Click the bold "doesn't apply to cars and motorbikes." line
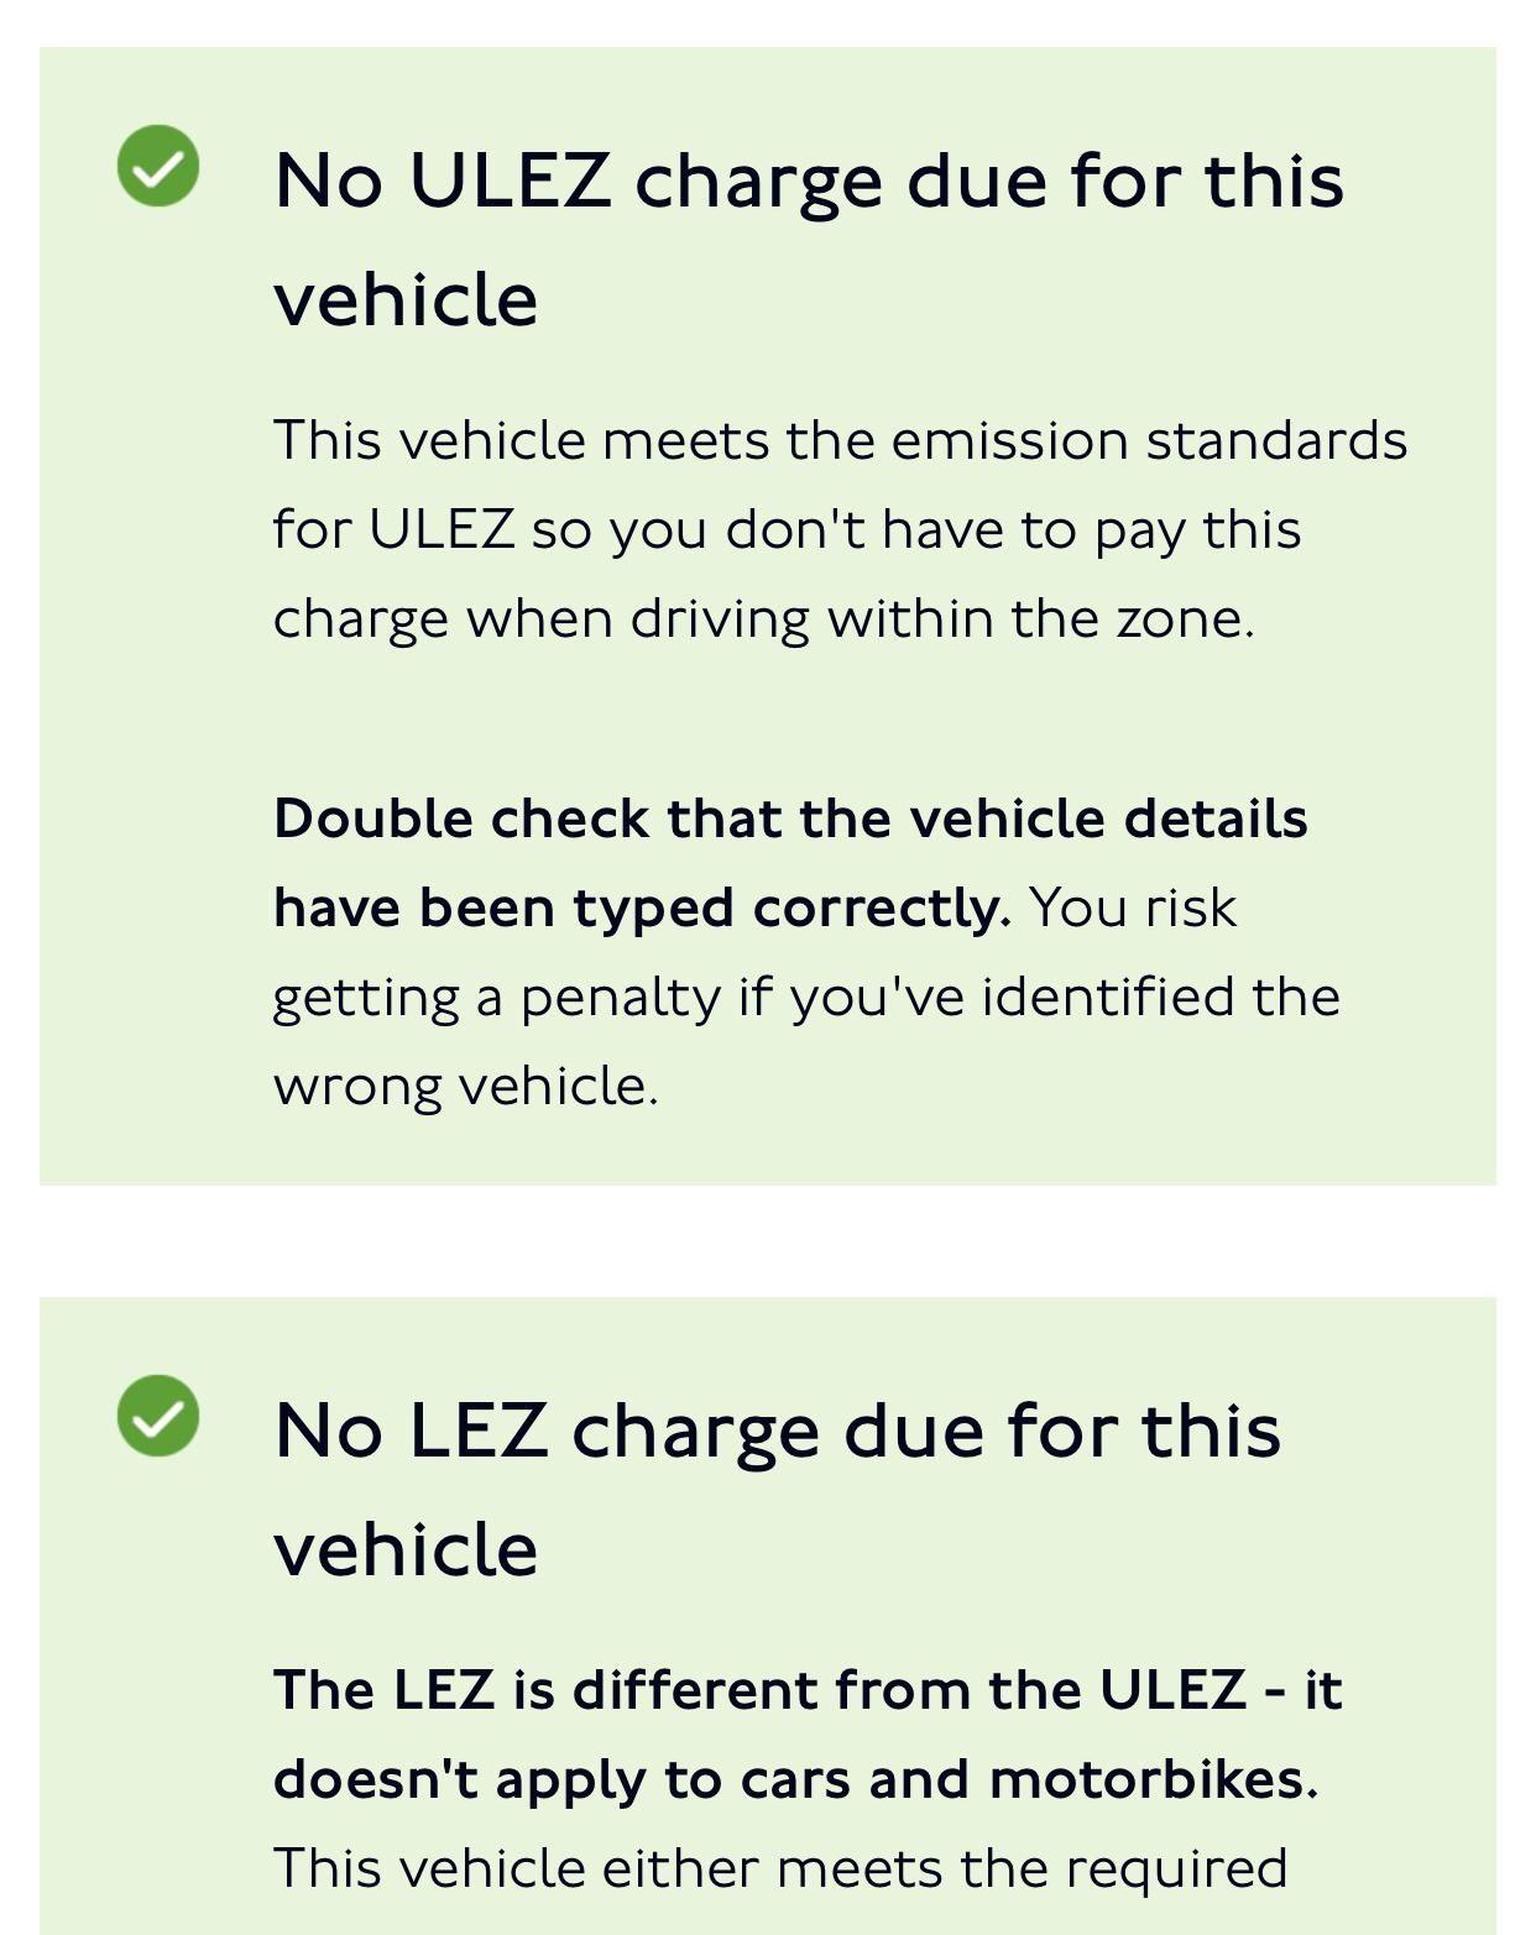Viewport: 1536px width, 1935px height. pyautogui.click(x=796, y=1779)
